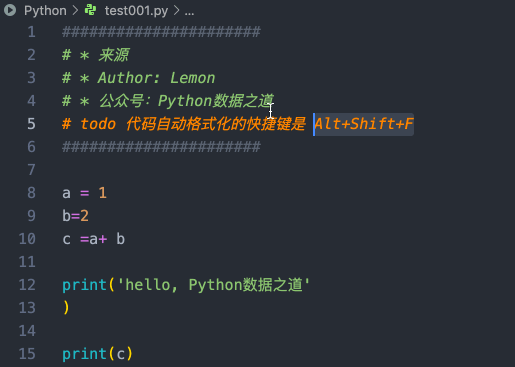
Task: Expand the ellipsis breadcrumb symbol list
Action: (x=189, y=12)
